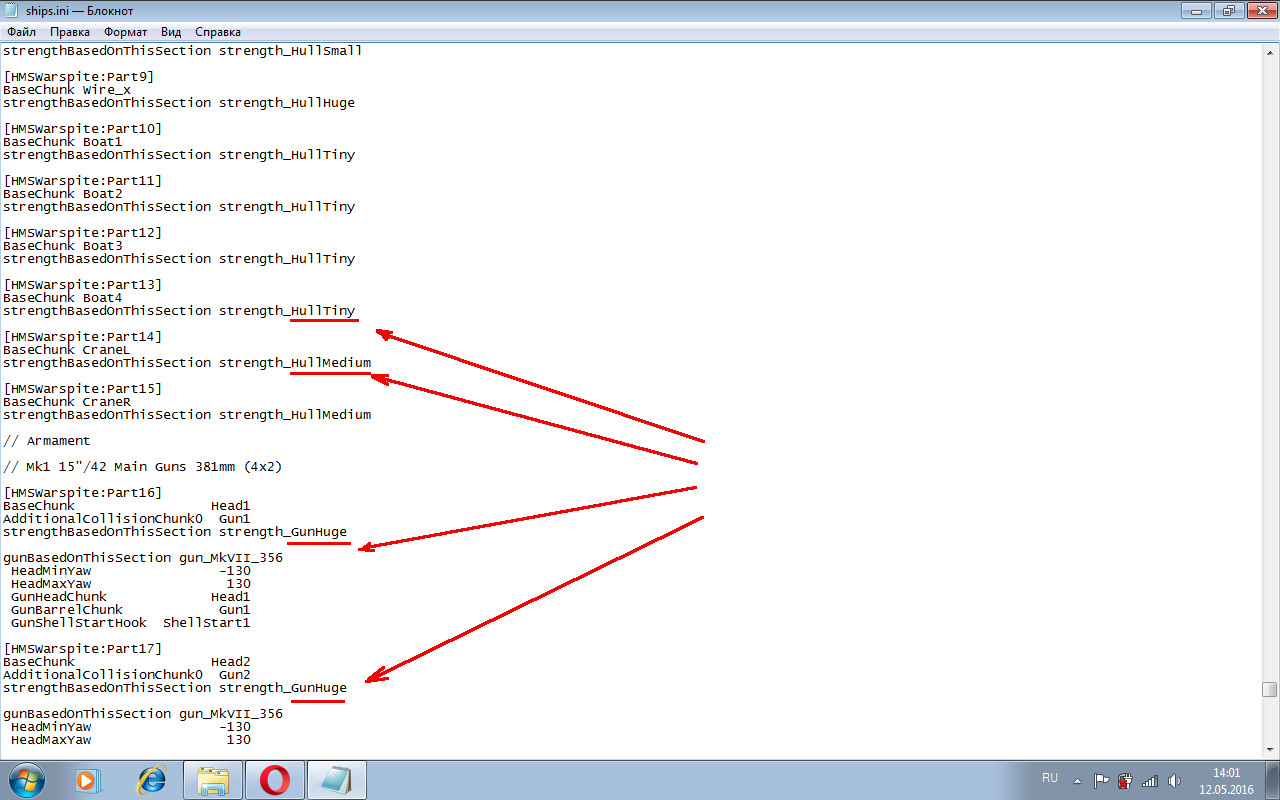Viewport: 1280px width, 800px height.
Task: Click the "GunHeadChunk Head1" line
Action: coord(130,596)
